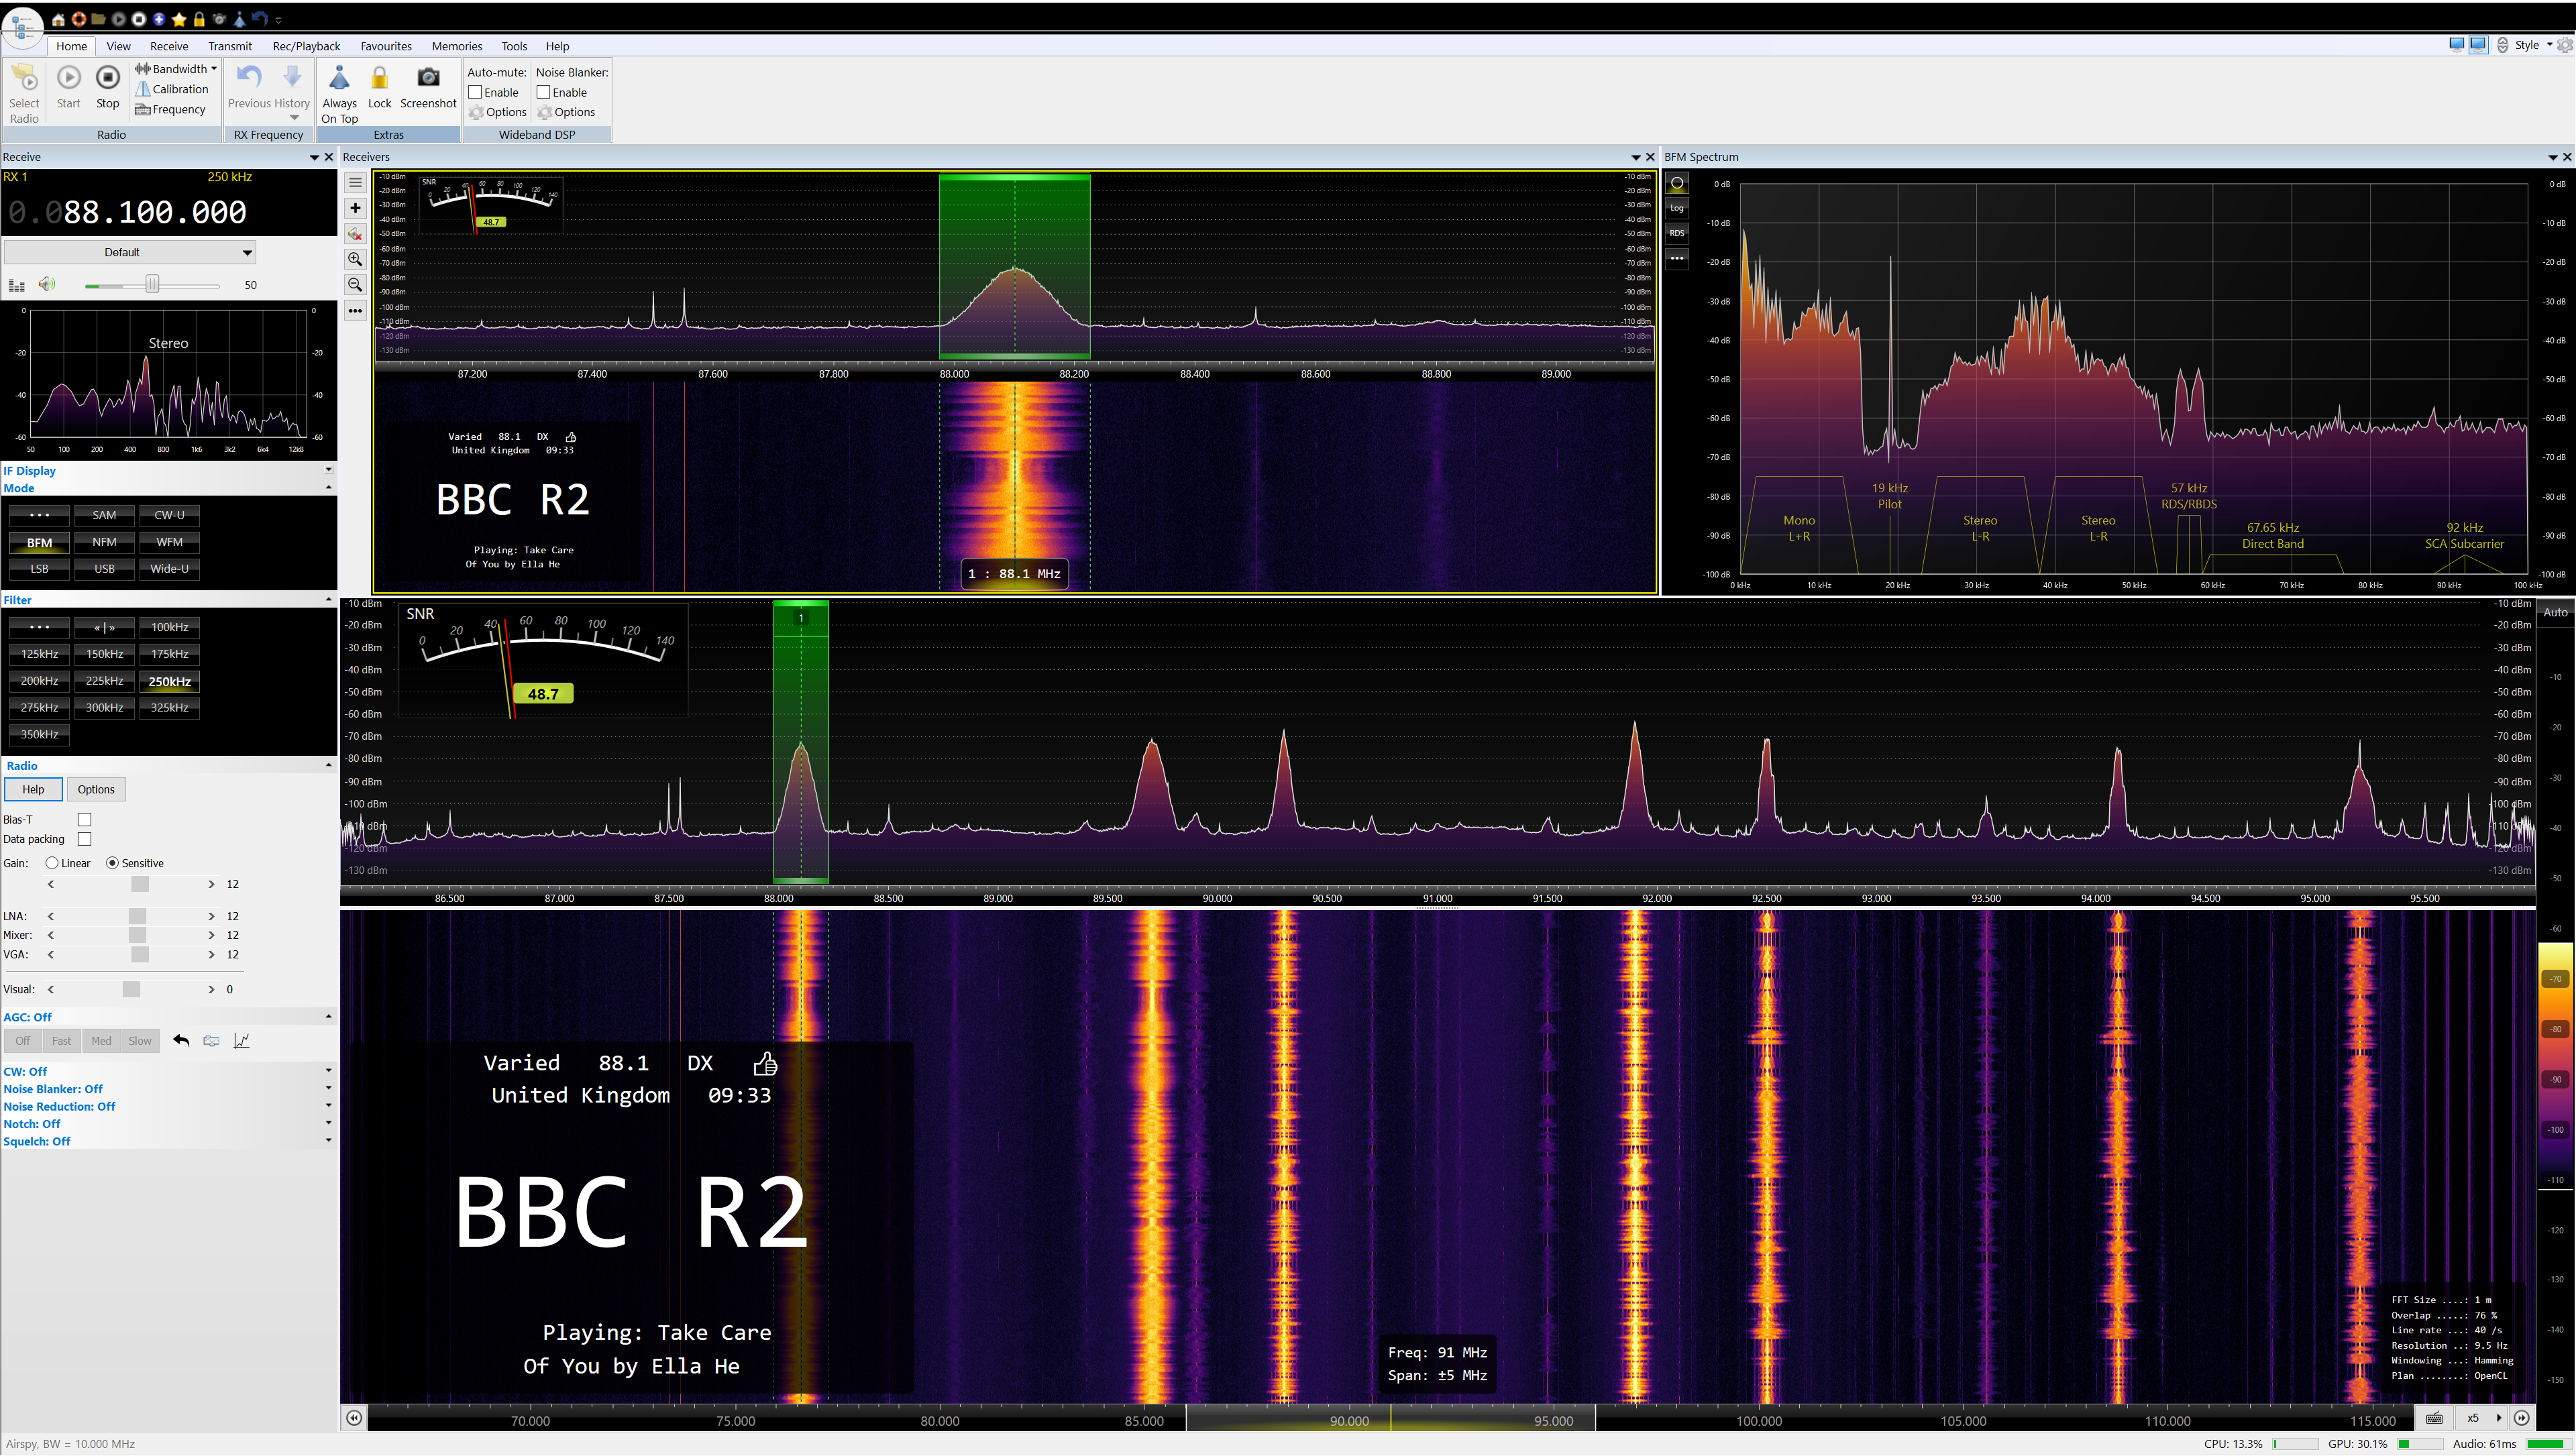
Task: Select the 250kHz filter
Action: pos(169,681)
